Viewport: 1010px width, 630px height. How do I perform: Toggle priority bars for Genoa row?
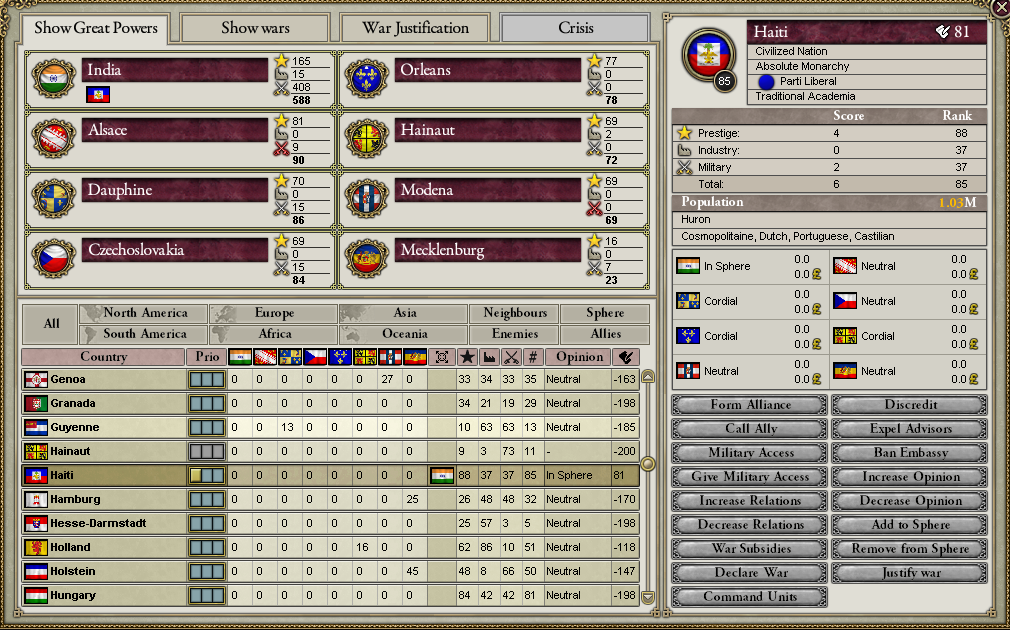[207, 379]
